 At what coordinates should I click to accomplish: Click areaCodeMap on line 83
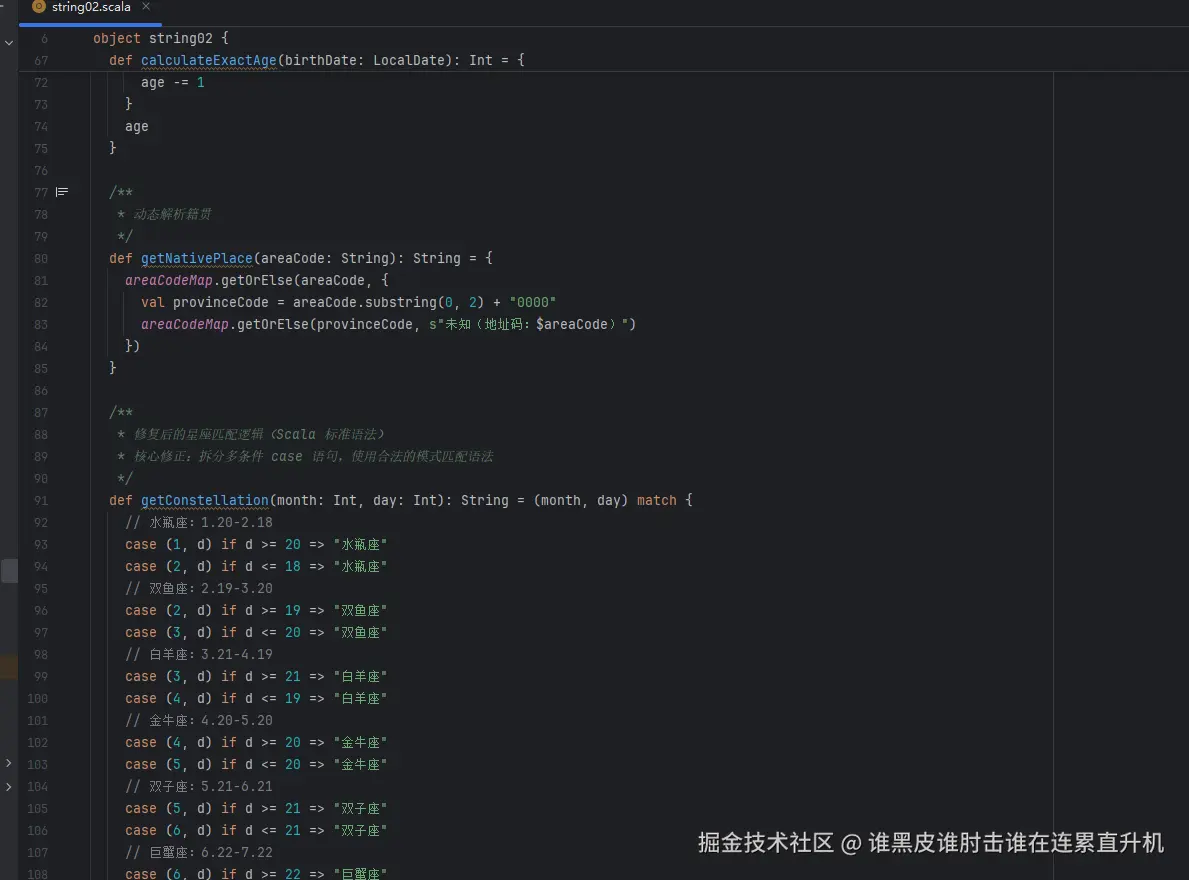click(184, 324)
